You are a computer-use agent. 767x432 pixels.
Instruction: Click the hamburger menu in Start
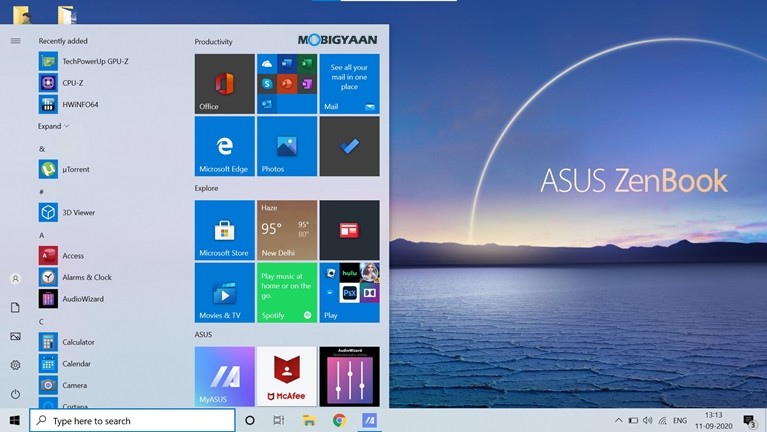pos(15,41)
